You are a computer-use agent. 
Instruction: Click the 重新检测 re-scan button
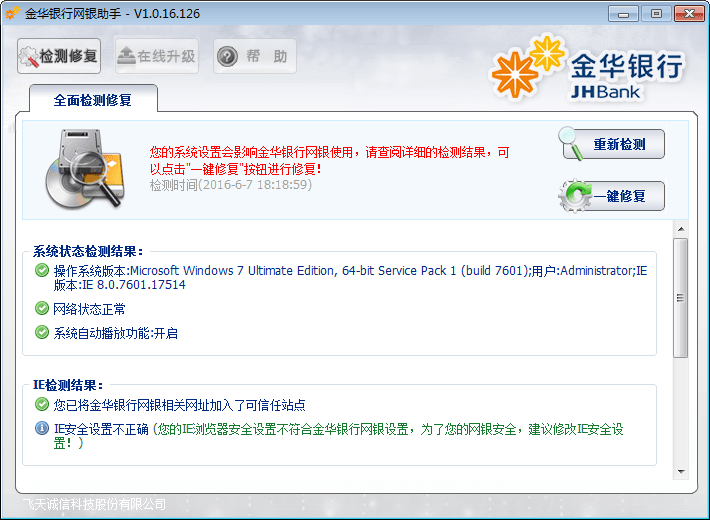coord(613,144)
